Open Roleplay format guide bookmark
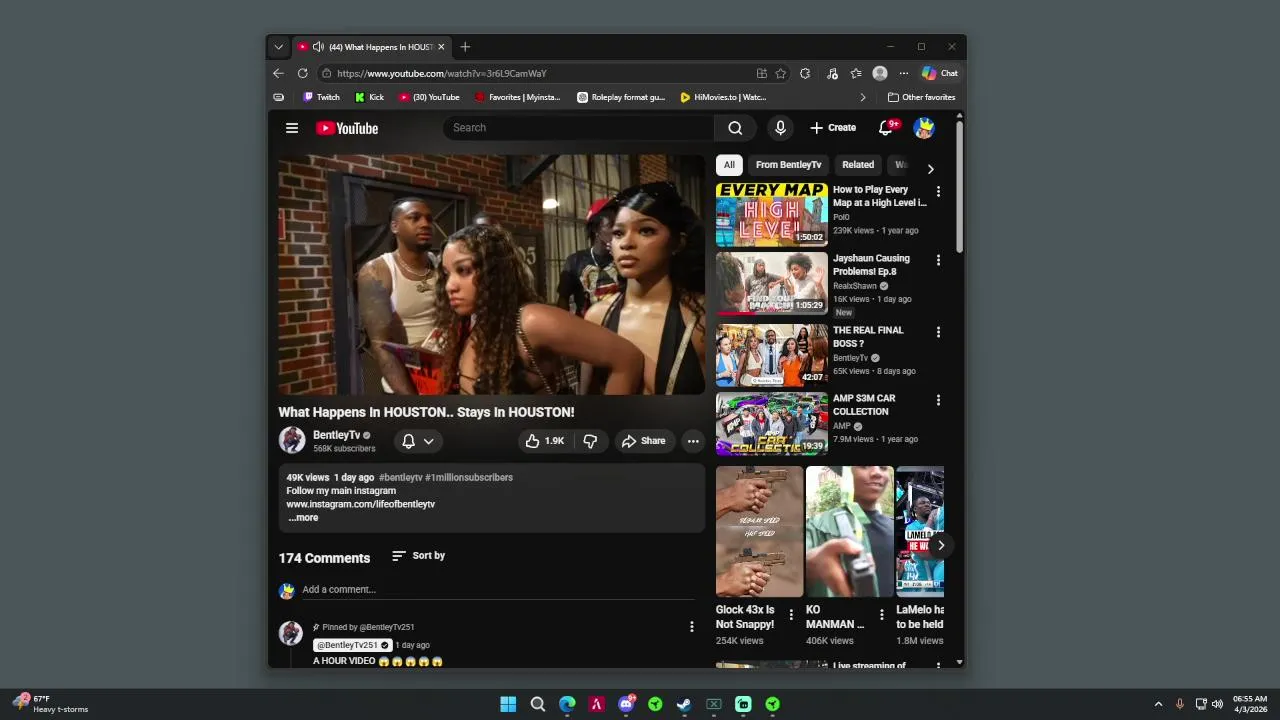The height and width of the screenshot is (720, 1280). tap(621, 97)
